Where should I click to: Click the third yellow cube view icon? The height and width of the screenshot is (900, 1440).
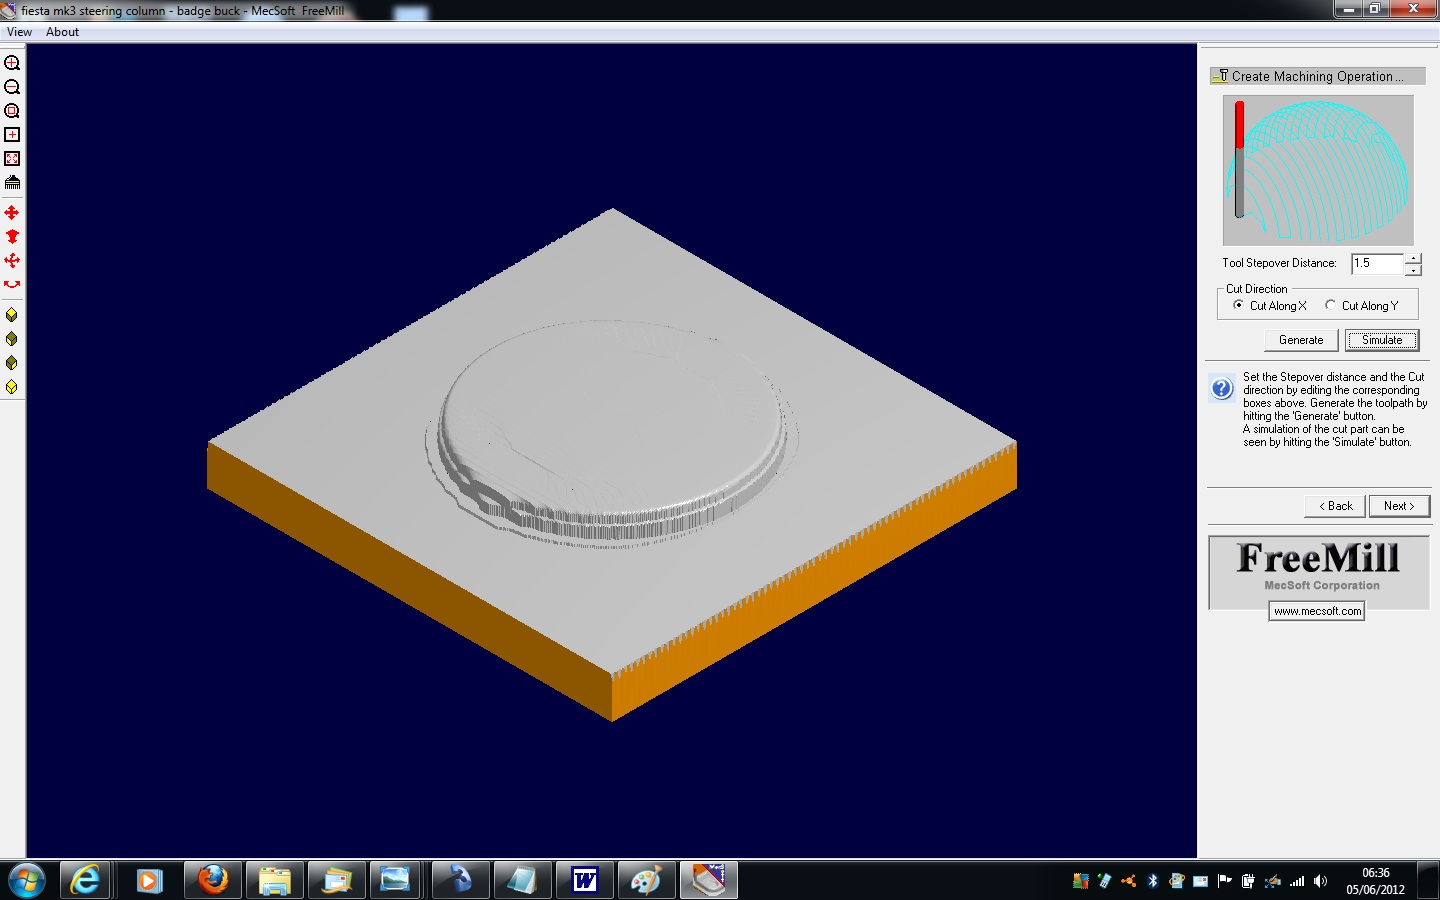tap(12, 363)
